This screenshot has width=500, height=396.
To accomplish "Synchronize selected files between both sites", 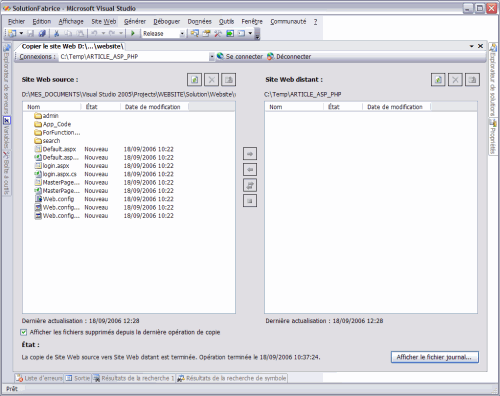I will click(250, 185).
